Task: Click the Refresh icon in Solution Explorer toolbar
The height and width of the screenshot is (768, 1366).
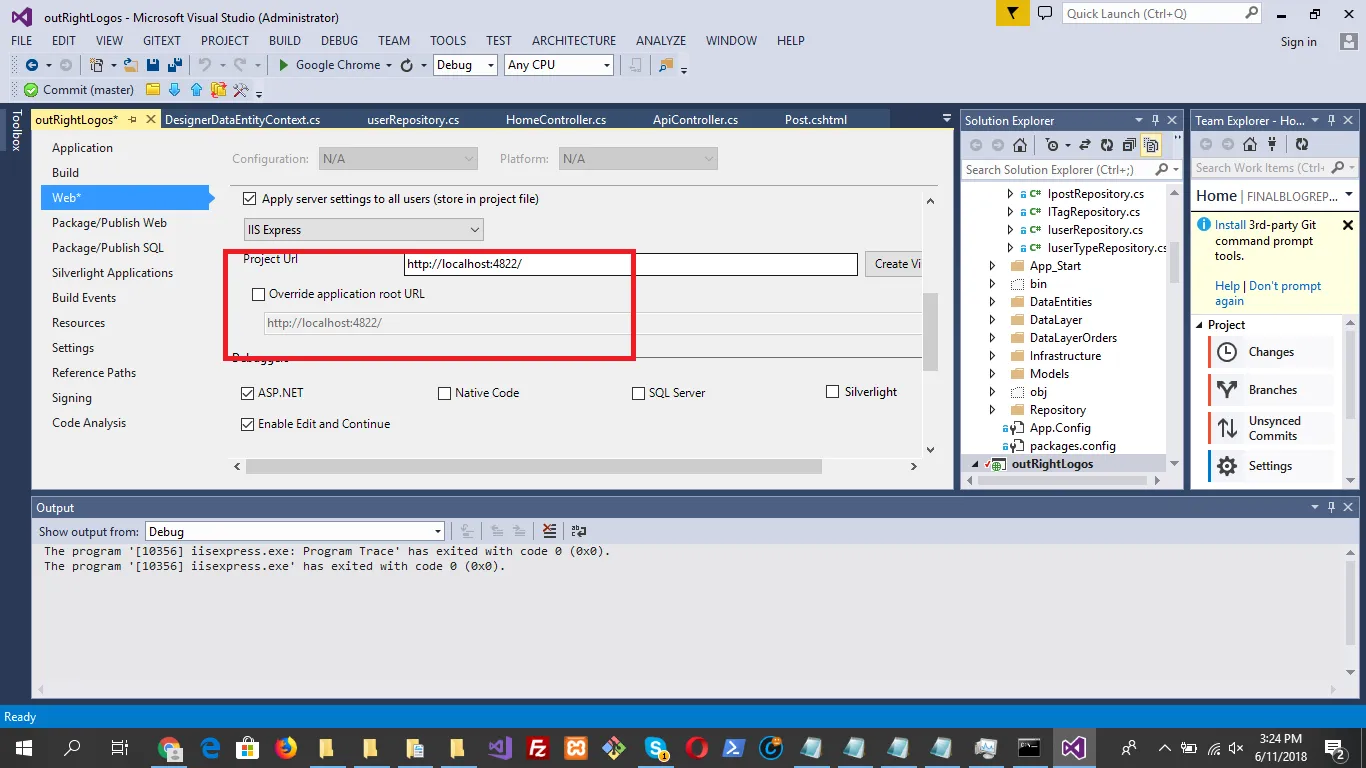Action: [1107, 145]
